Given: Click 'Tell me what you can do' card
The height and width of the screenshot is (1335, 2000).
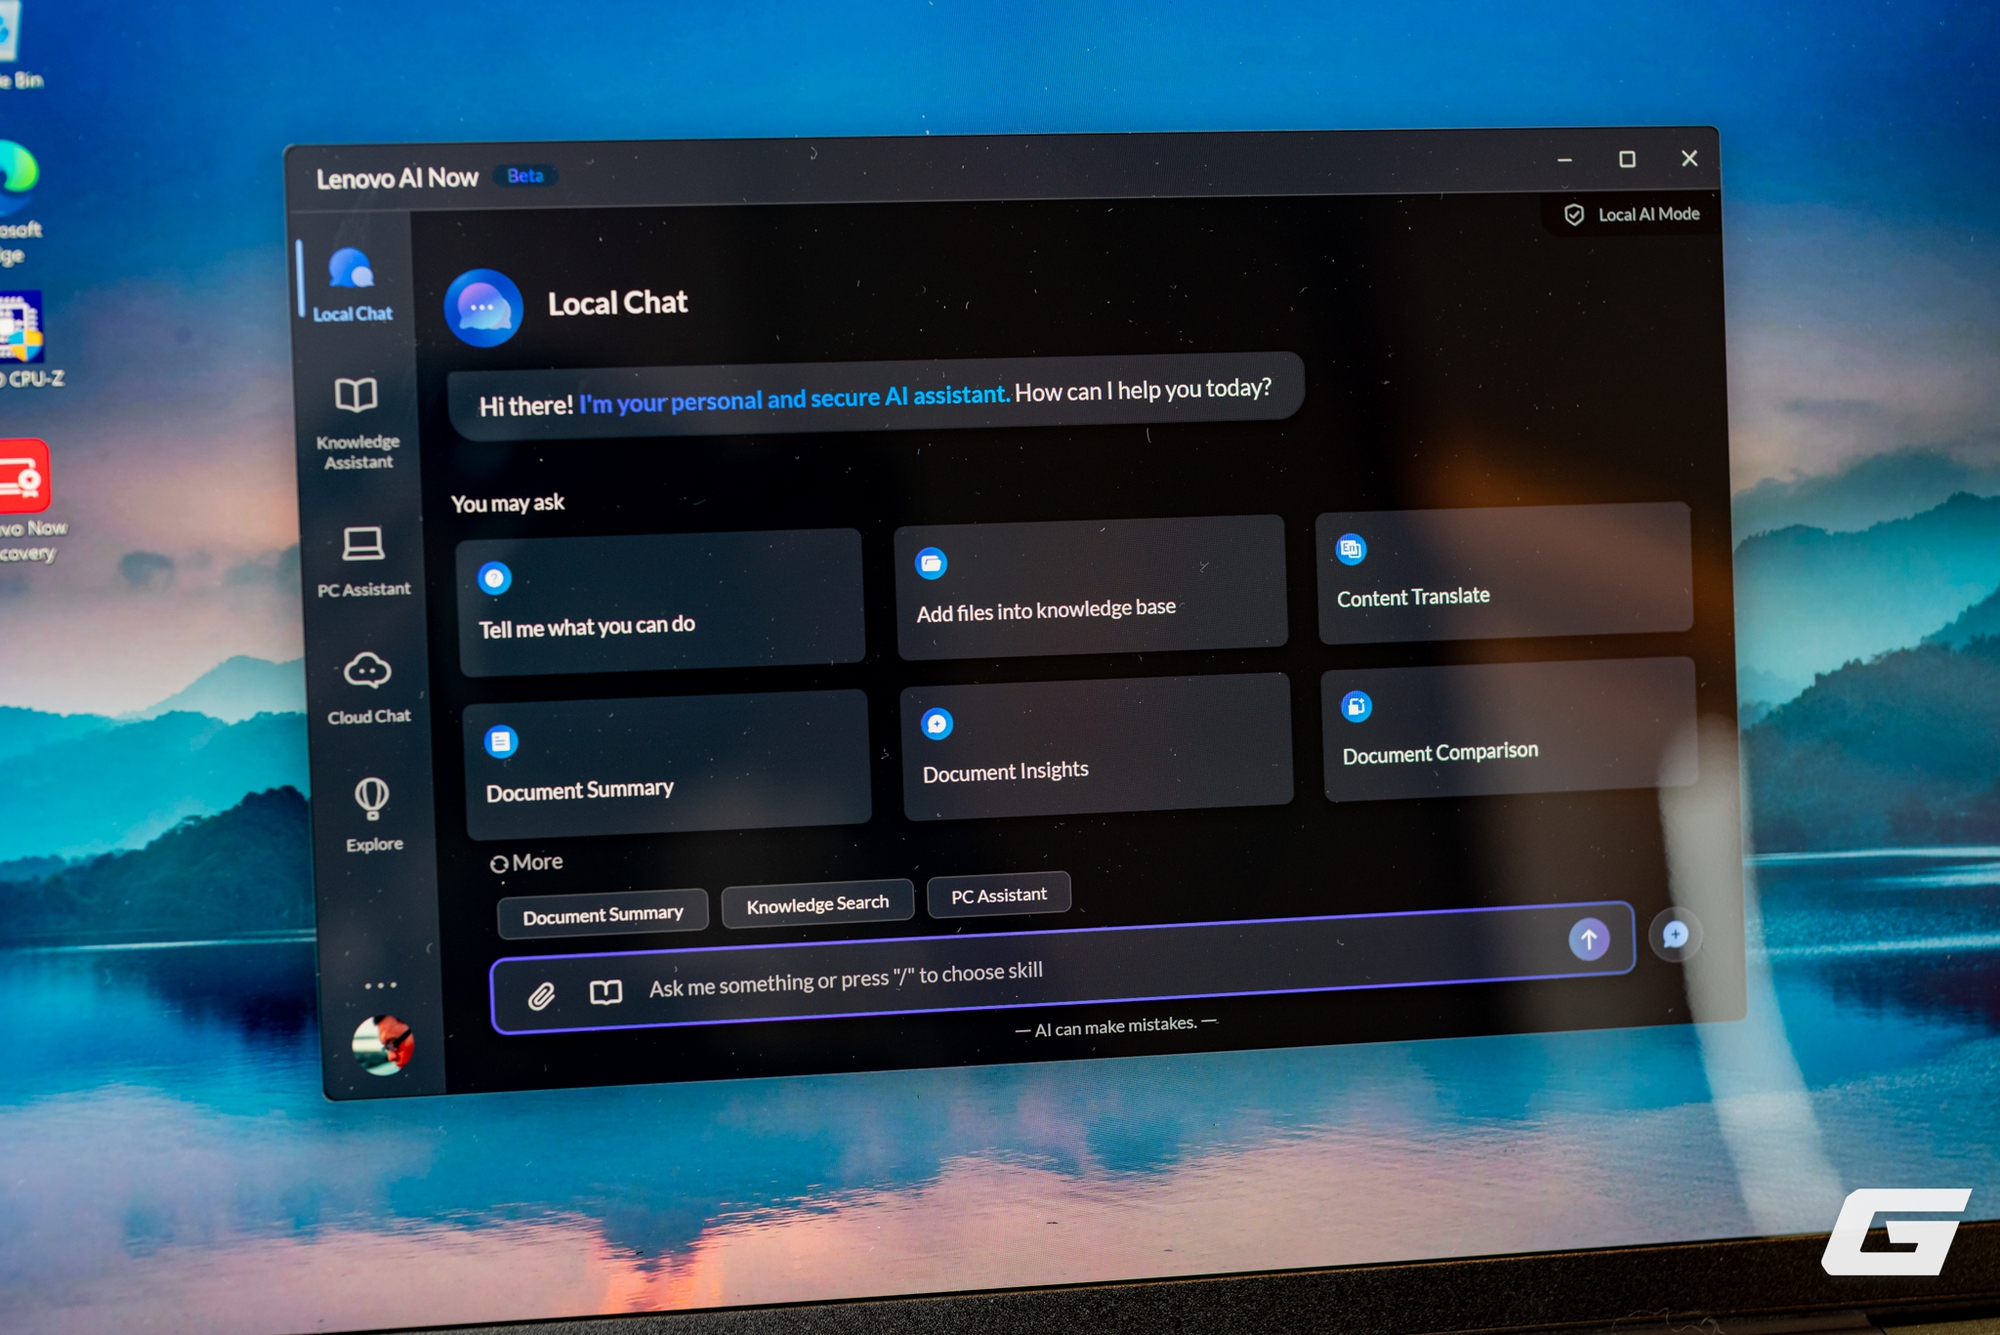Looking at the screenshot, I should tap(661, 602).
